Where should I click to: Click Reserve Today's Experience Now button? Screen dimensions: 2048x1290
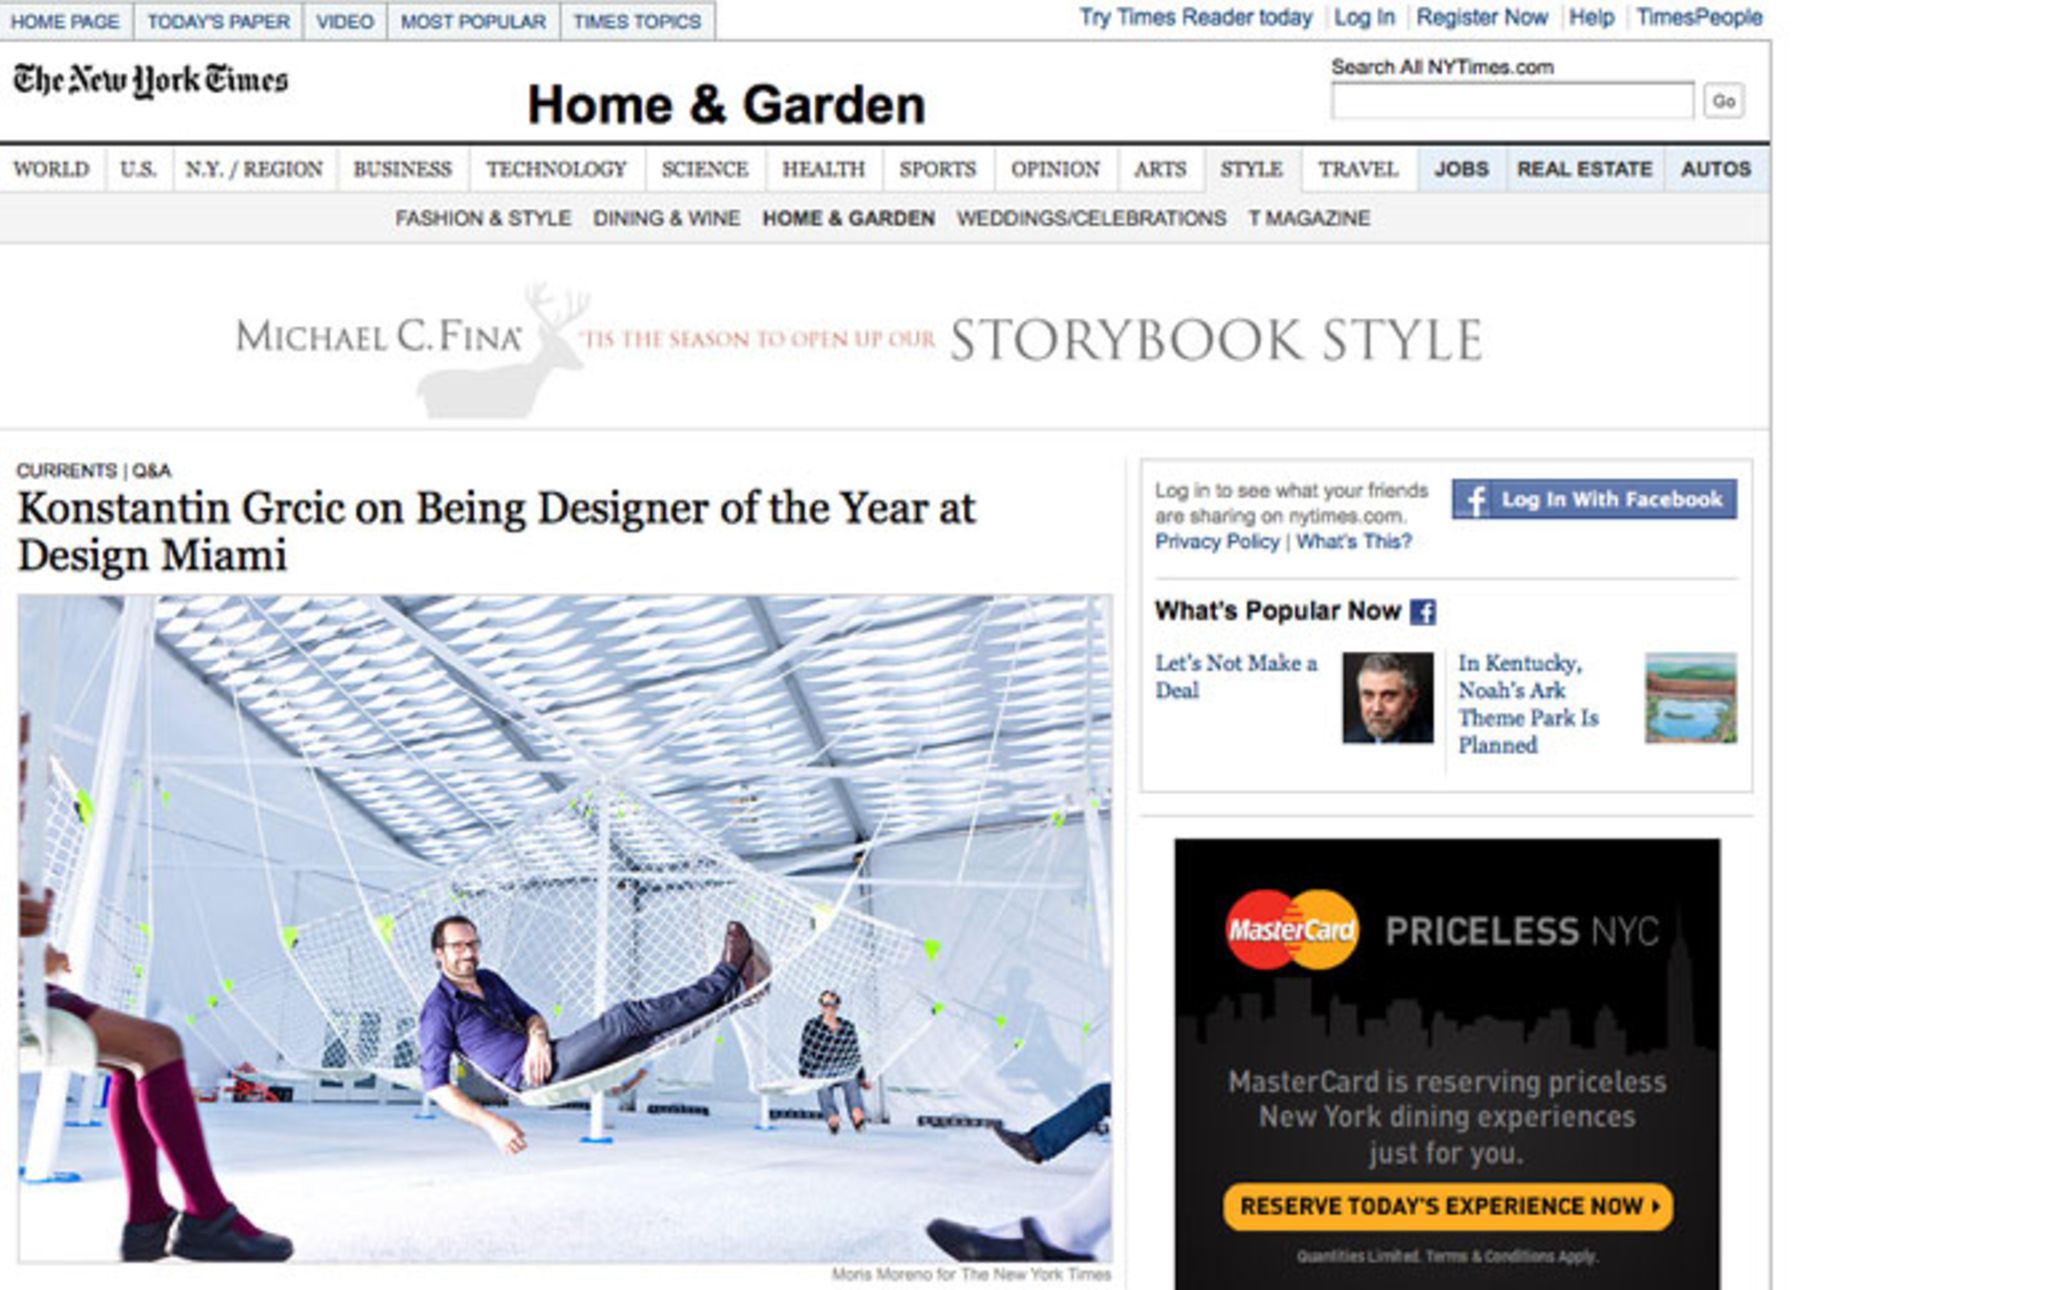tap(1447, 1206)
